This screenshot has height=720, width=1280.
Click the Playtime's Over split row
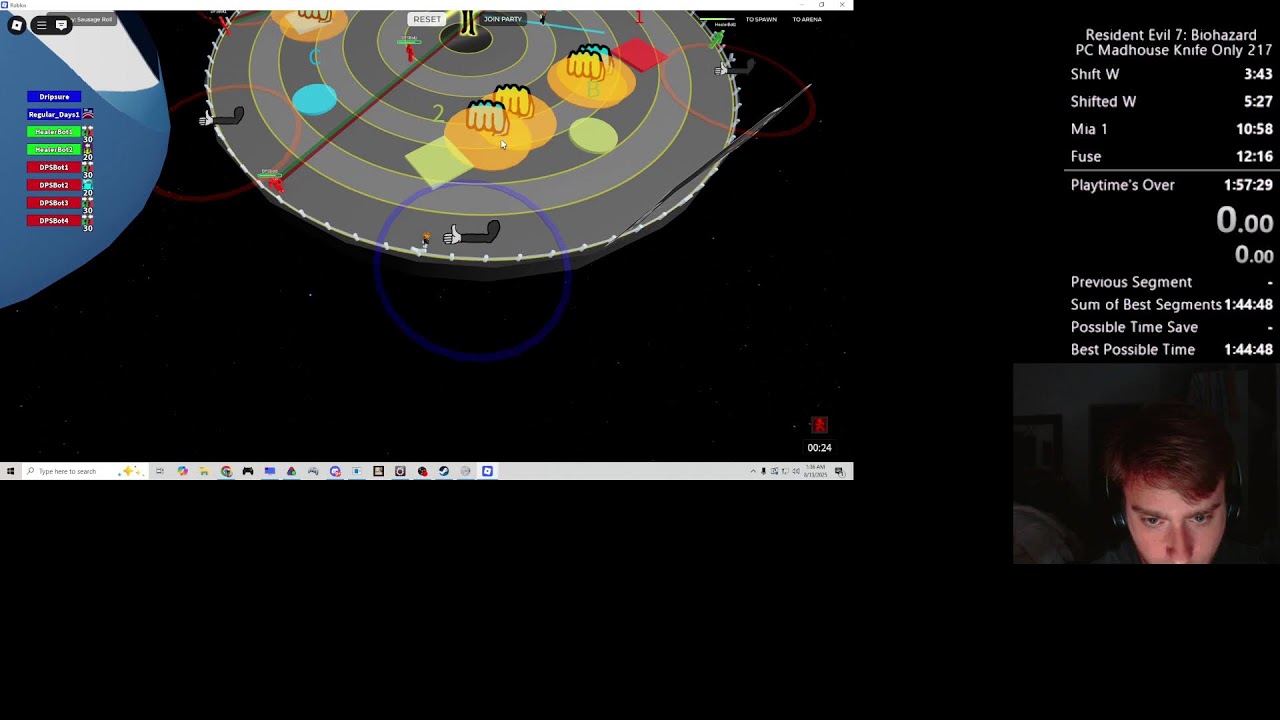click(1171, 185)
